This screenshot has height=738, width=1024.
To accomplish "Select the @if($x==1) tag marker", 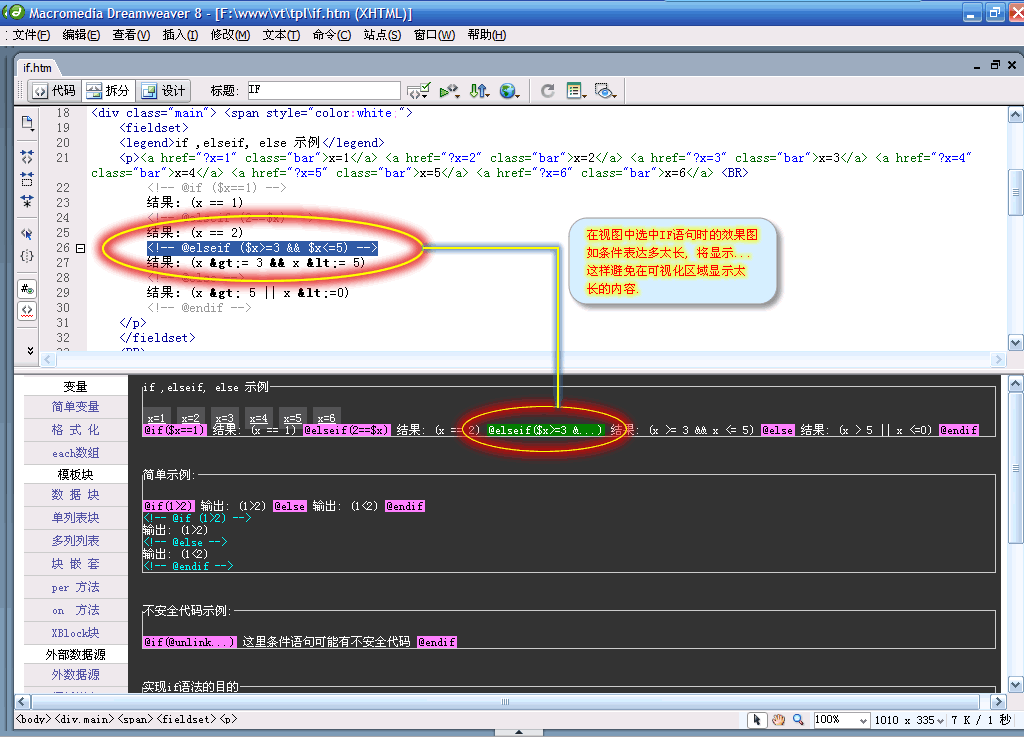I will (x=175, y=430).
